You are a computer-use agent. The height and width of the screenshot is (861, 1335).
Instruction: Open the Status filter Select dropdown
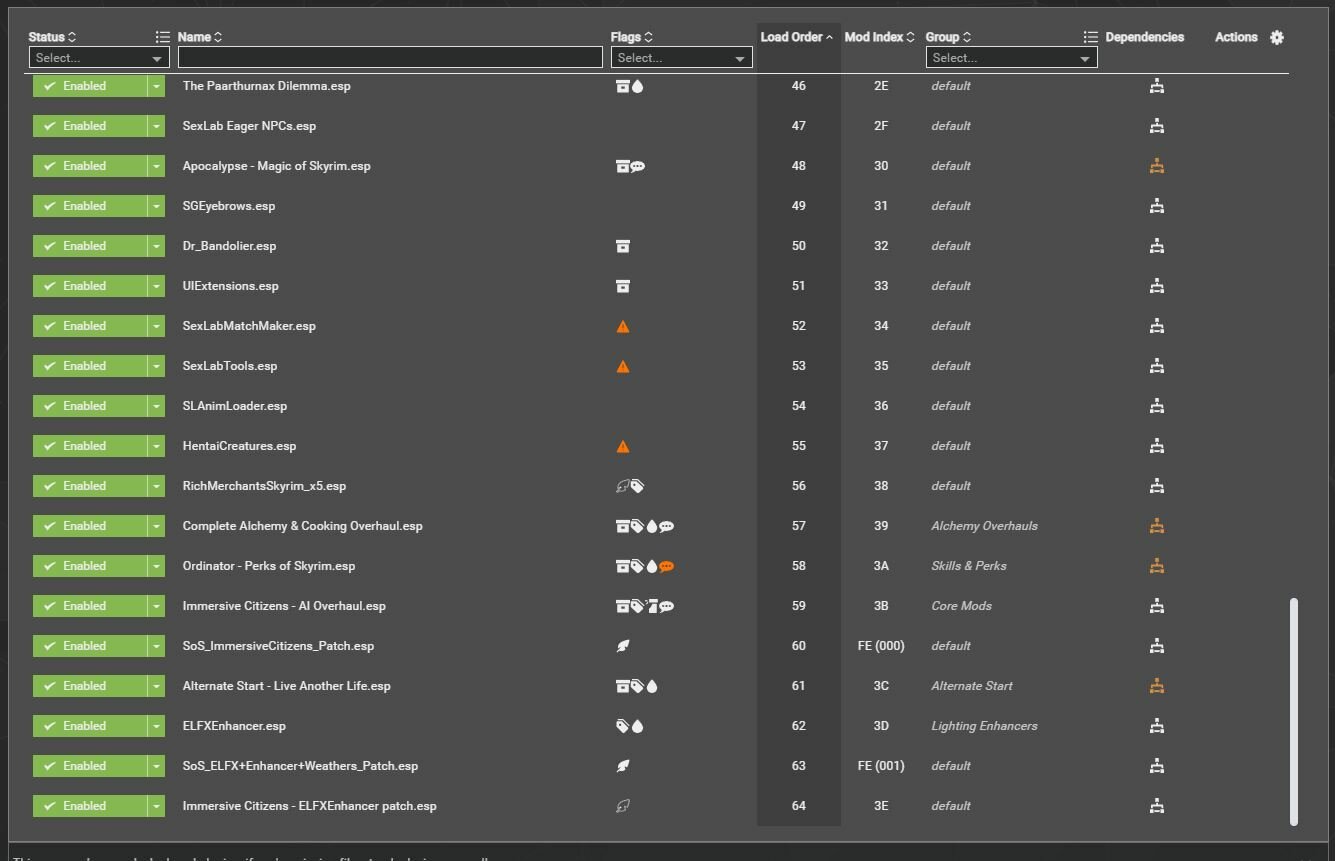(98, 58)
